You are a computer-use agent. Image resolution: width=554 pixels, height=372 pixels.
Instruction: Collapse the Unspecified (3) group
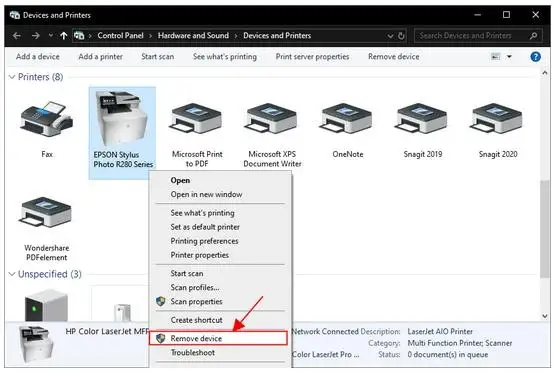point(12,274)
